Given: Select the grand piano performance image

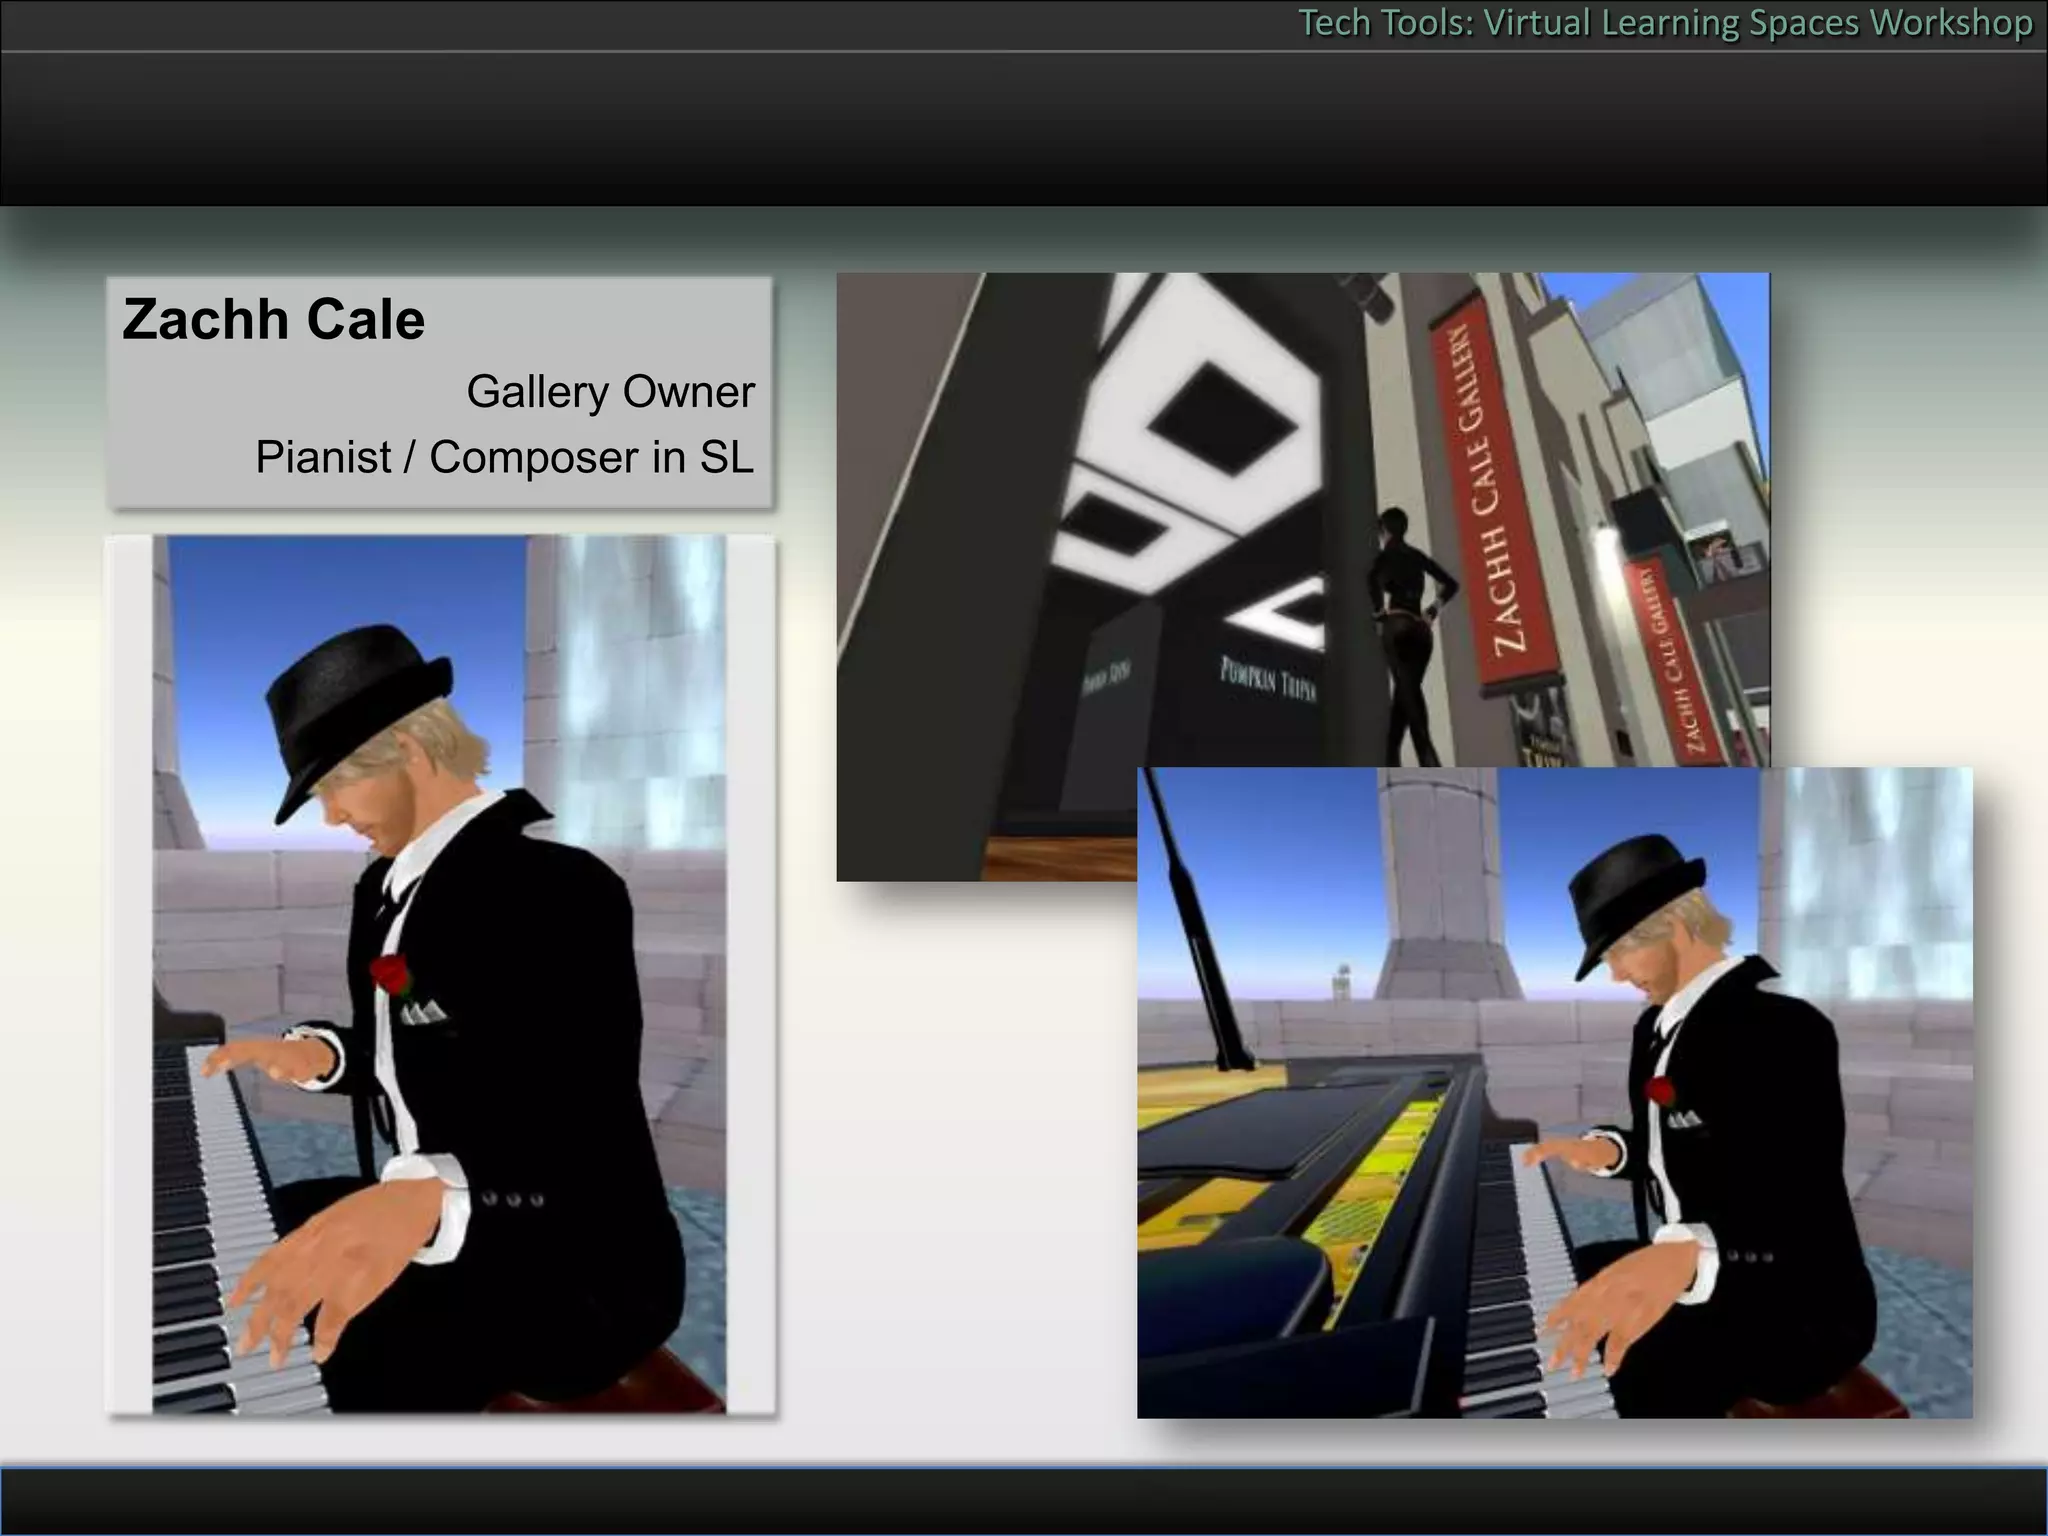Looking at the screenshot, I should [x=1555, y=1092].
